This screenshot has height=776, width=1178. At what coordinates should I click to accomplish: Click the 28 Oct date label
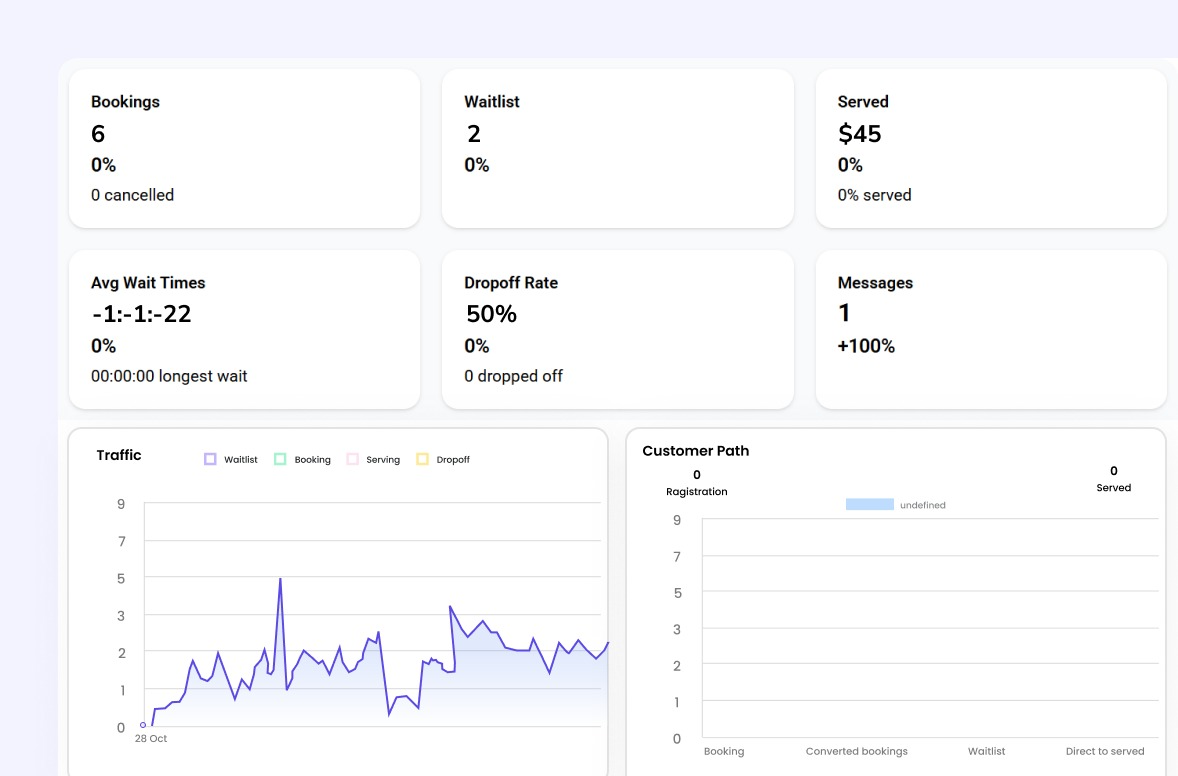tap(150, 739)
